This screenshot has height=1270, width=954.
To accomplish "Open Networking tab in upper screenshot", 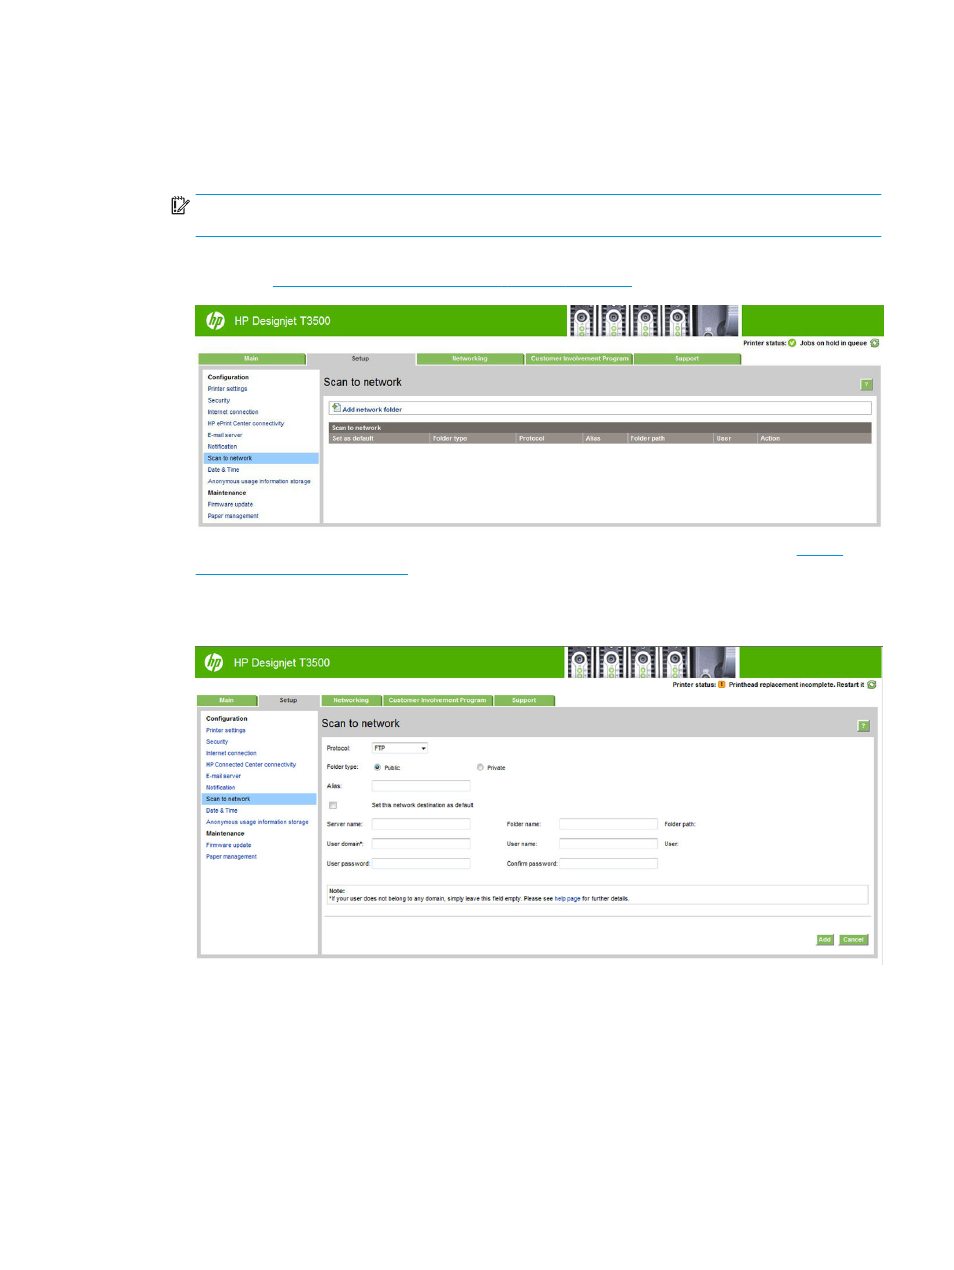I will [470, 359].
